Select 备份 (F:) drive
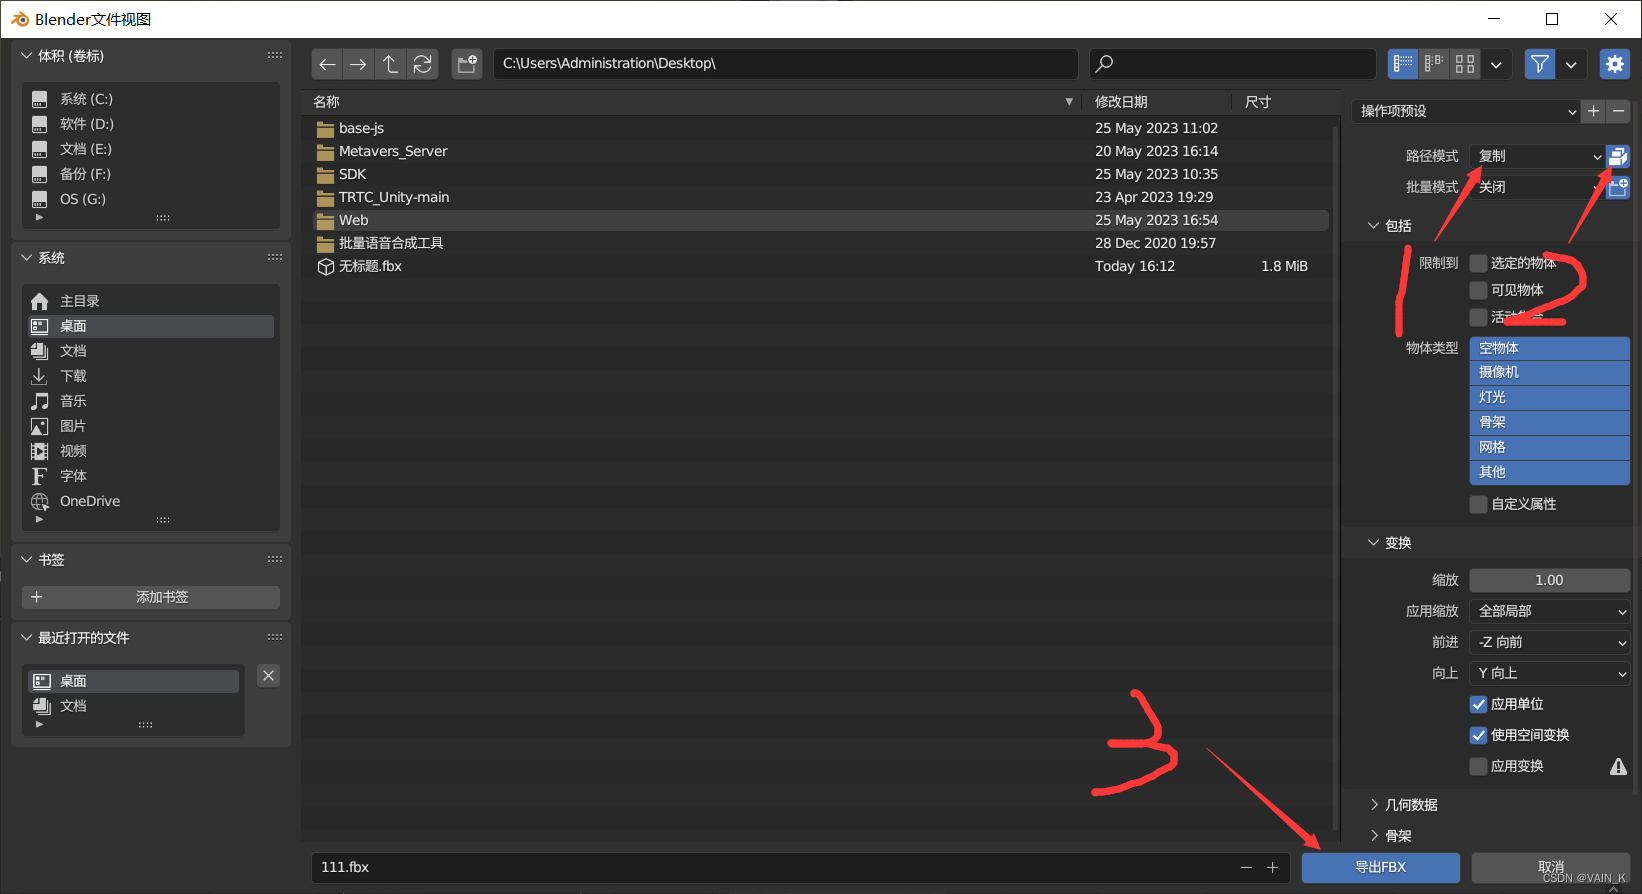This screenshot has height=894, width=1642. point(150,174)
